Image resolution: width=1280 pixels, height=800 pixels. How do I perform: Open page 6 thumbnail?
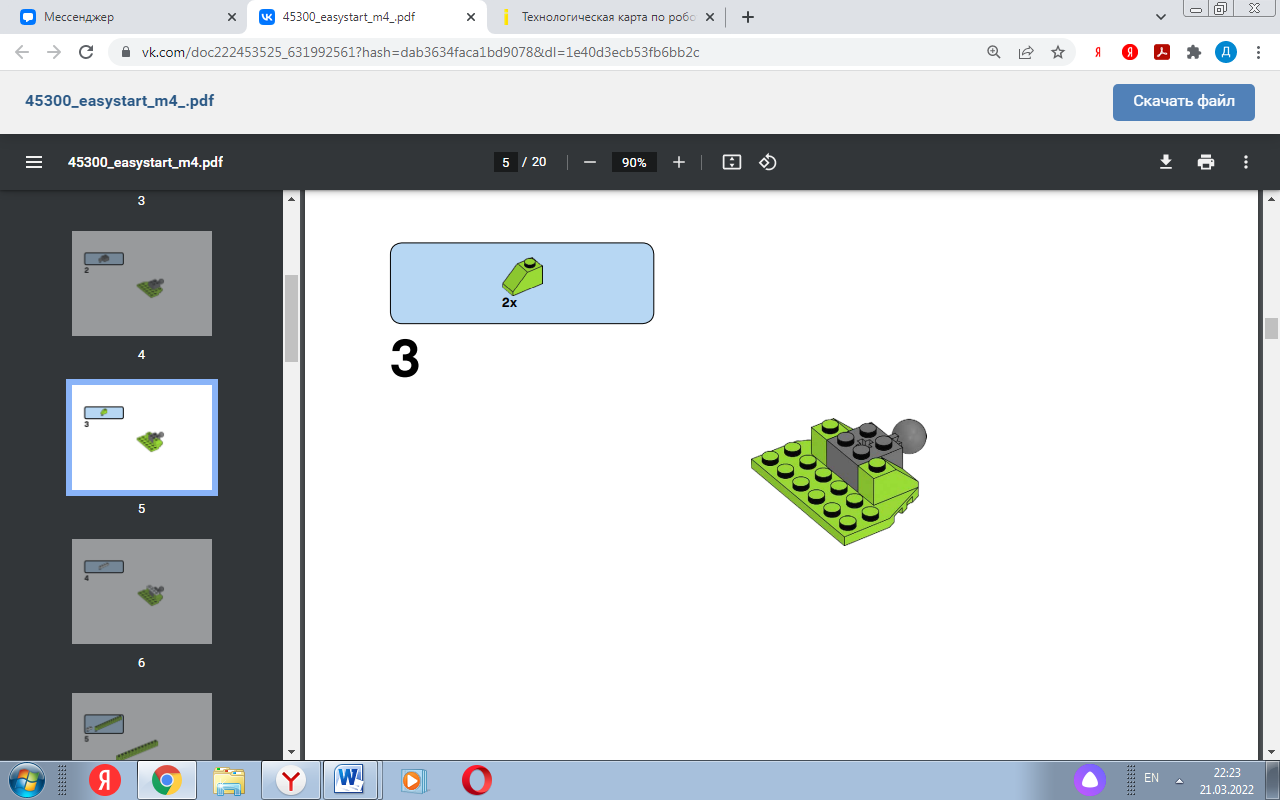coord(142,591)
